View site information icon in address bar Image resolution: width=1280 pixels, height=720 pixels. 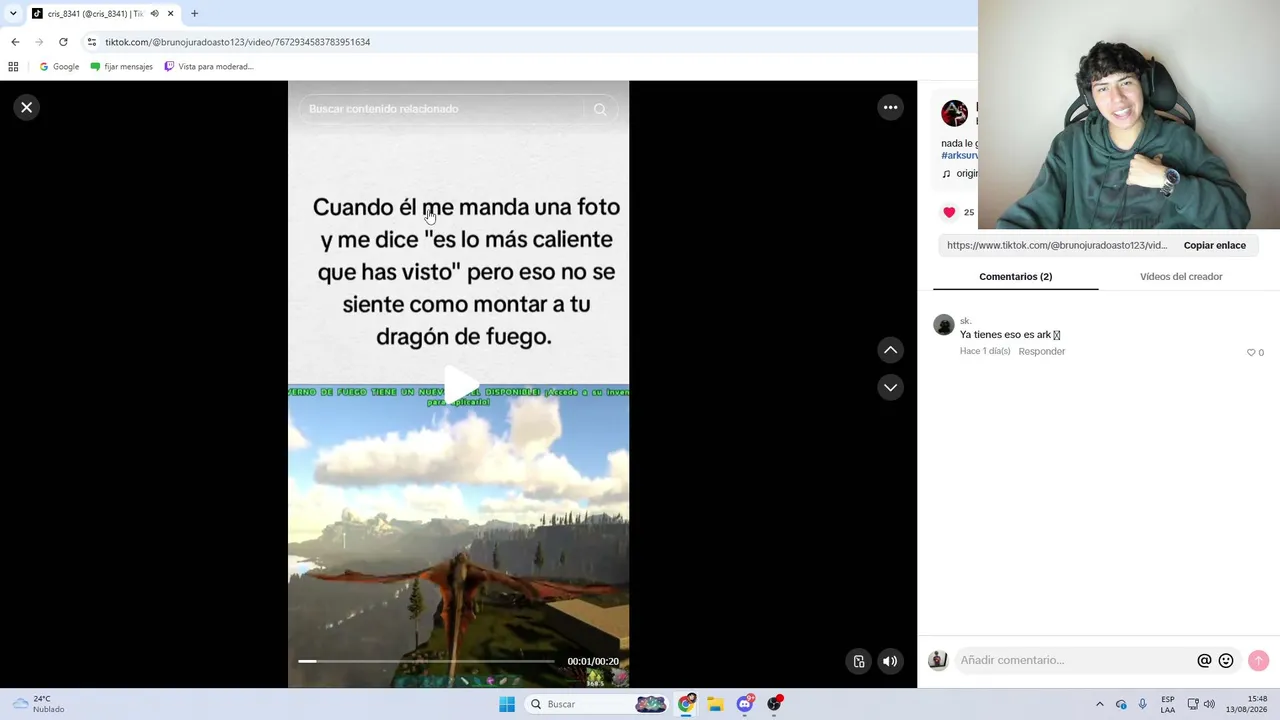click(x=92, y=42)
